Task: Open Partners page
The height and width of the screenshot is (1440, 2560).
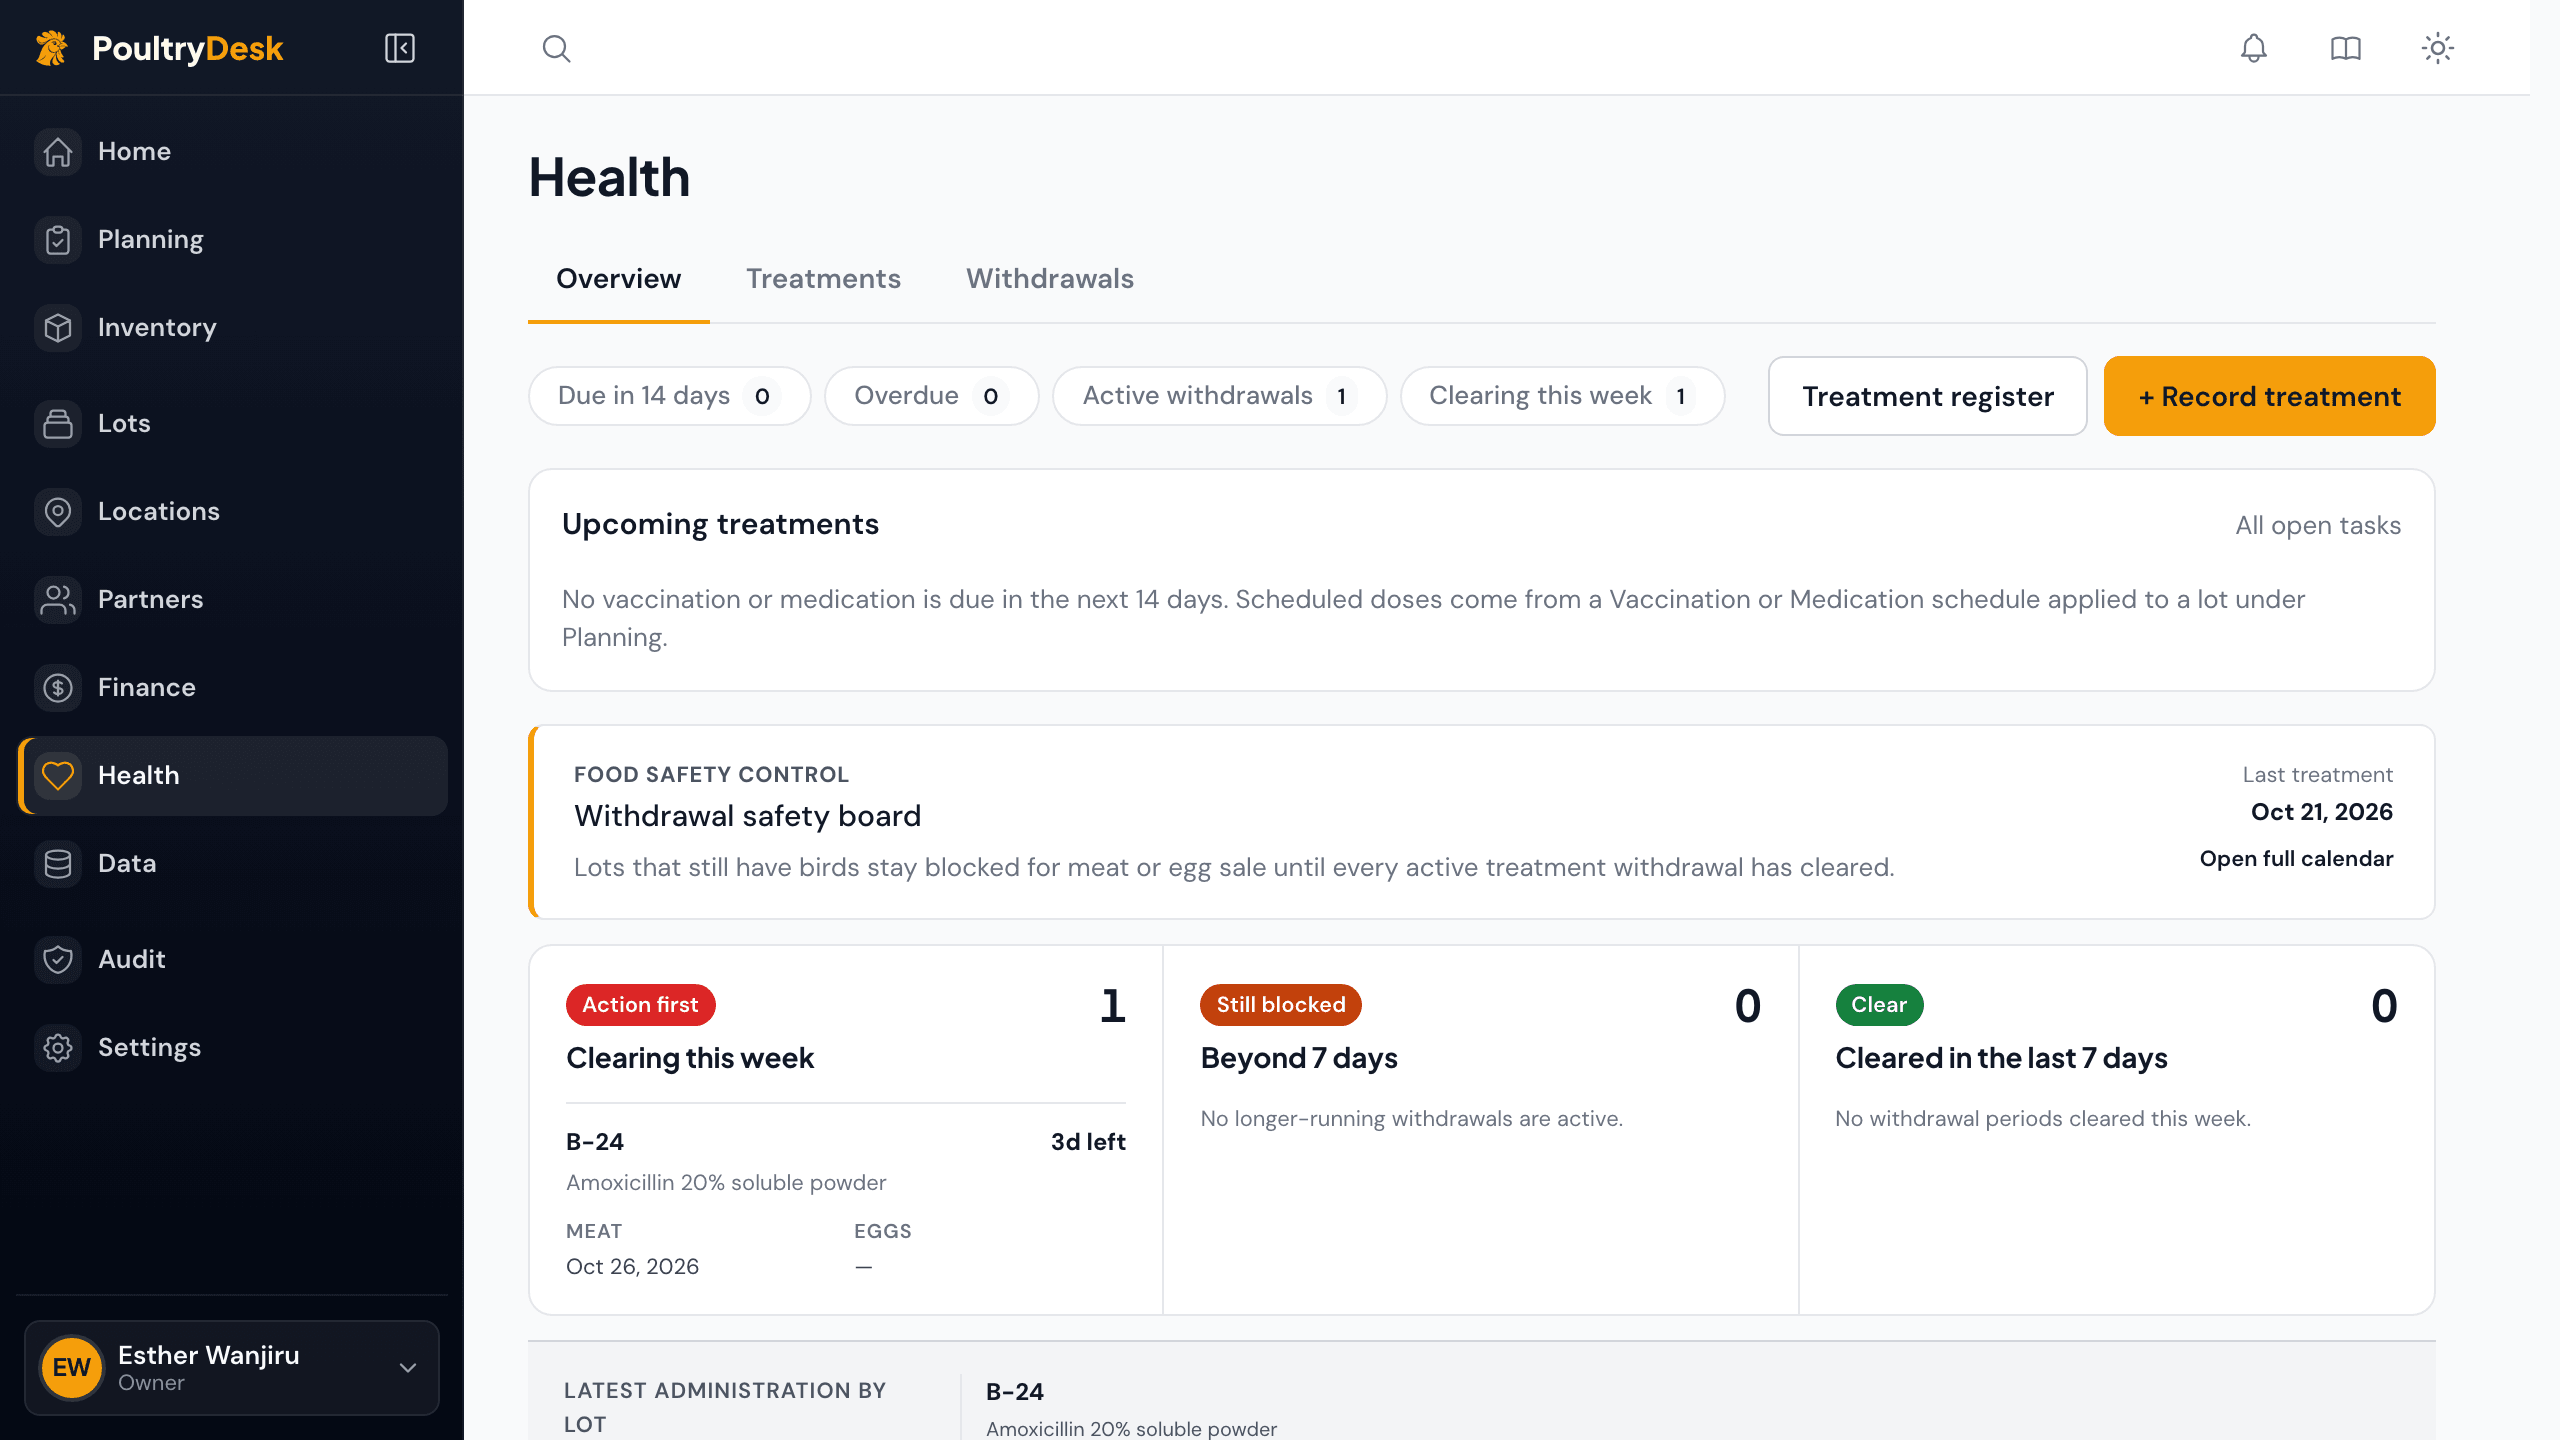Action: click(232, 600)
